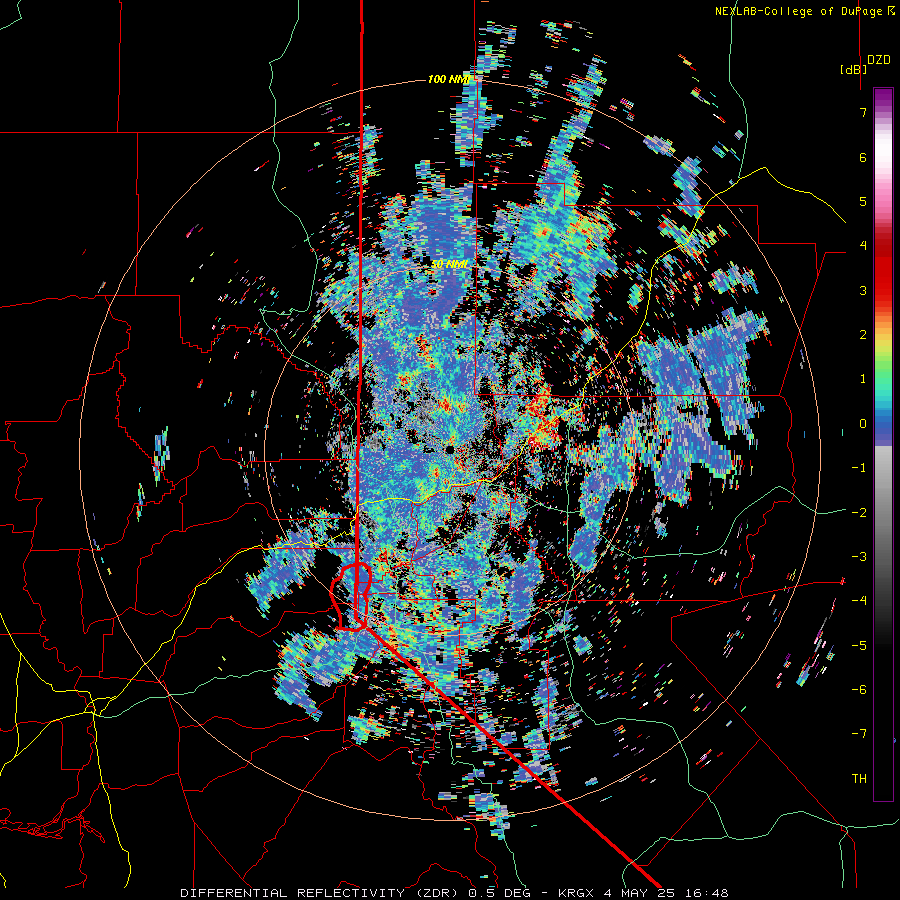Image resolution: width=900 pixels, height=900 pixels.
Task: Click the NEXLAB-College of DuPage watermark text
Action: 804,11
